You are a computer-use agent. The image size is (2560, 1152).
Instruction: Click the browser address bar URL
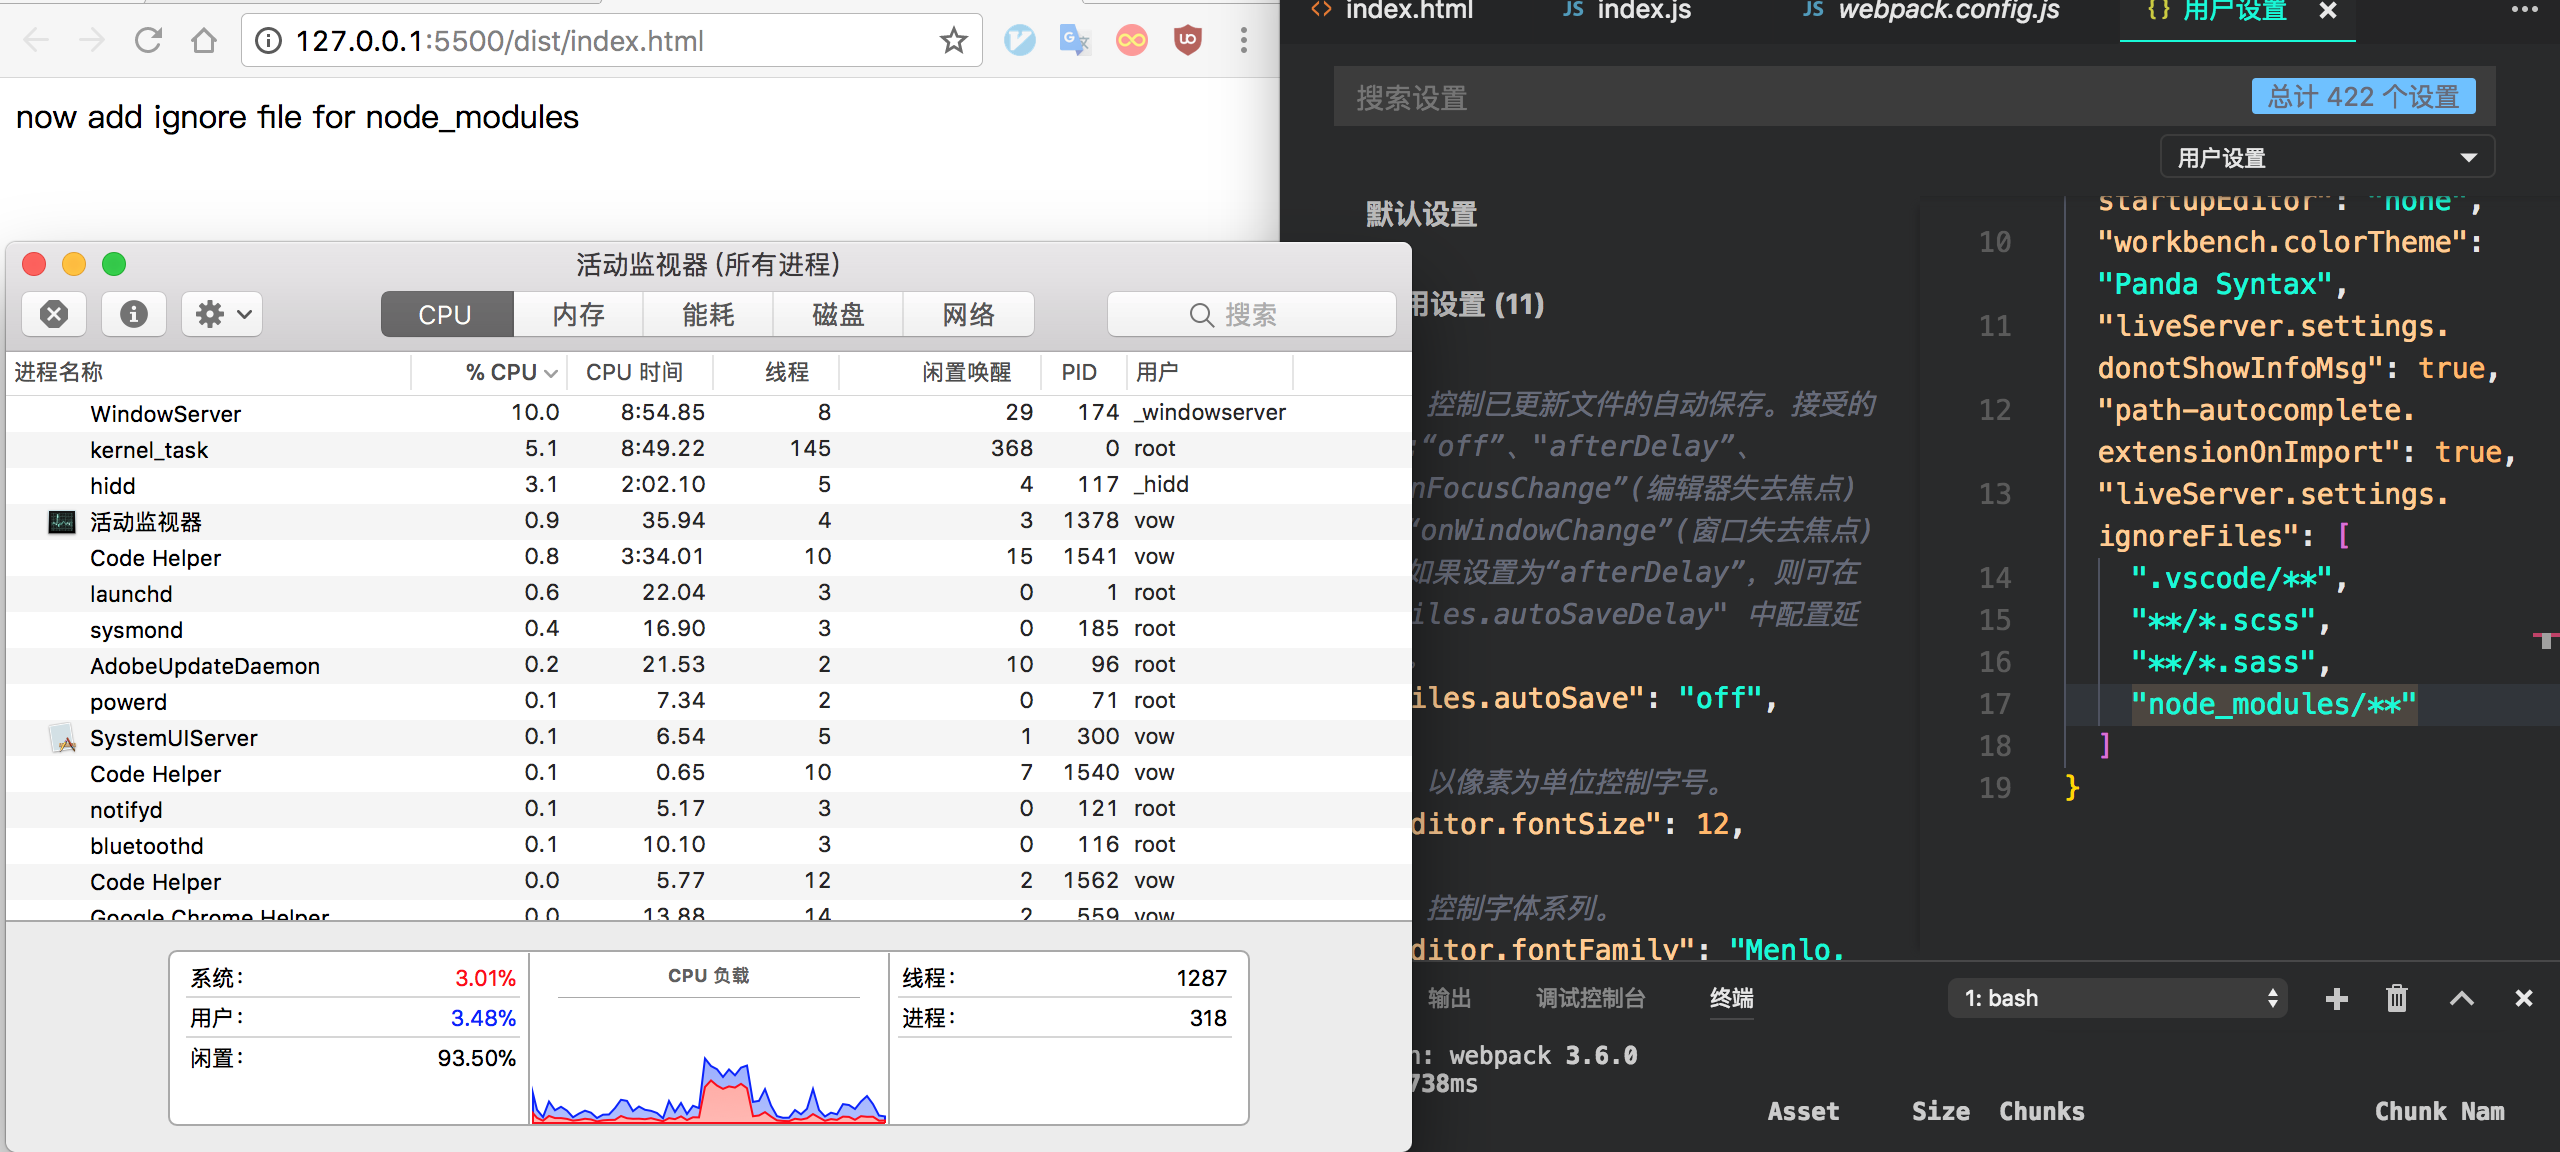(x=500, y=41)
